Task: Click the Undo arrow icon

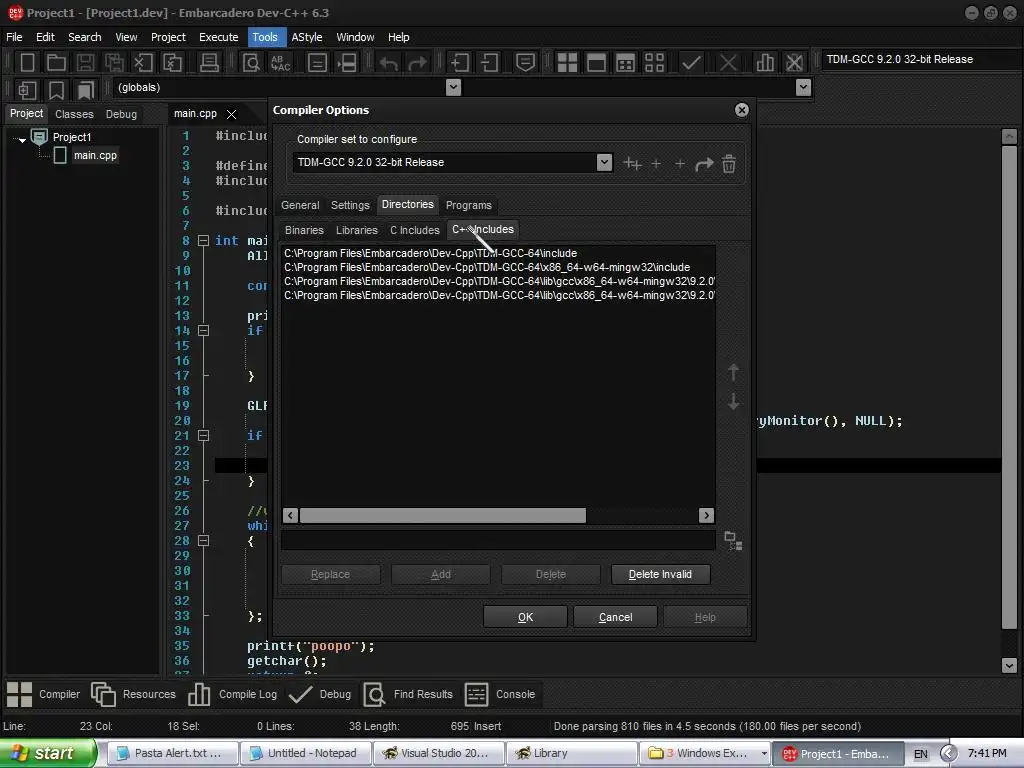Action: (x=389, y=63)
